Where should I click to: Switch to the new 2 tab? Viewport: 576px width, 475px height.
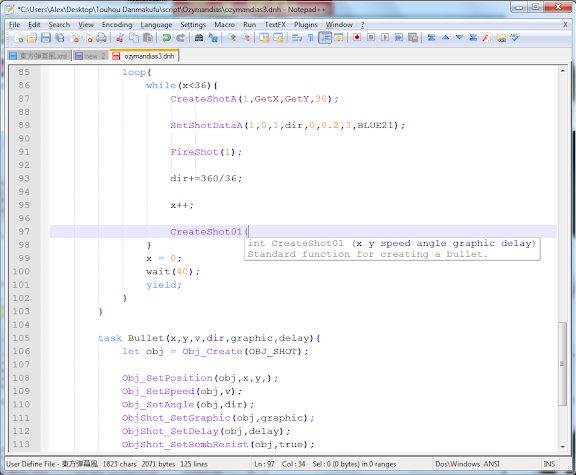coord(90,56)
